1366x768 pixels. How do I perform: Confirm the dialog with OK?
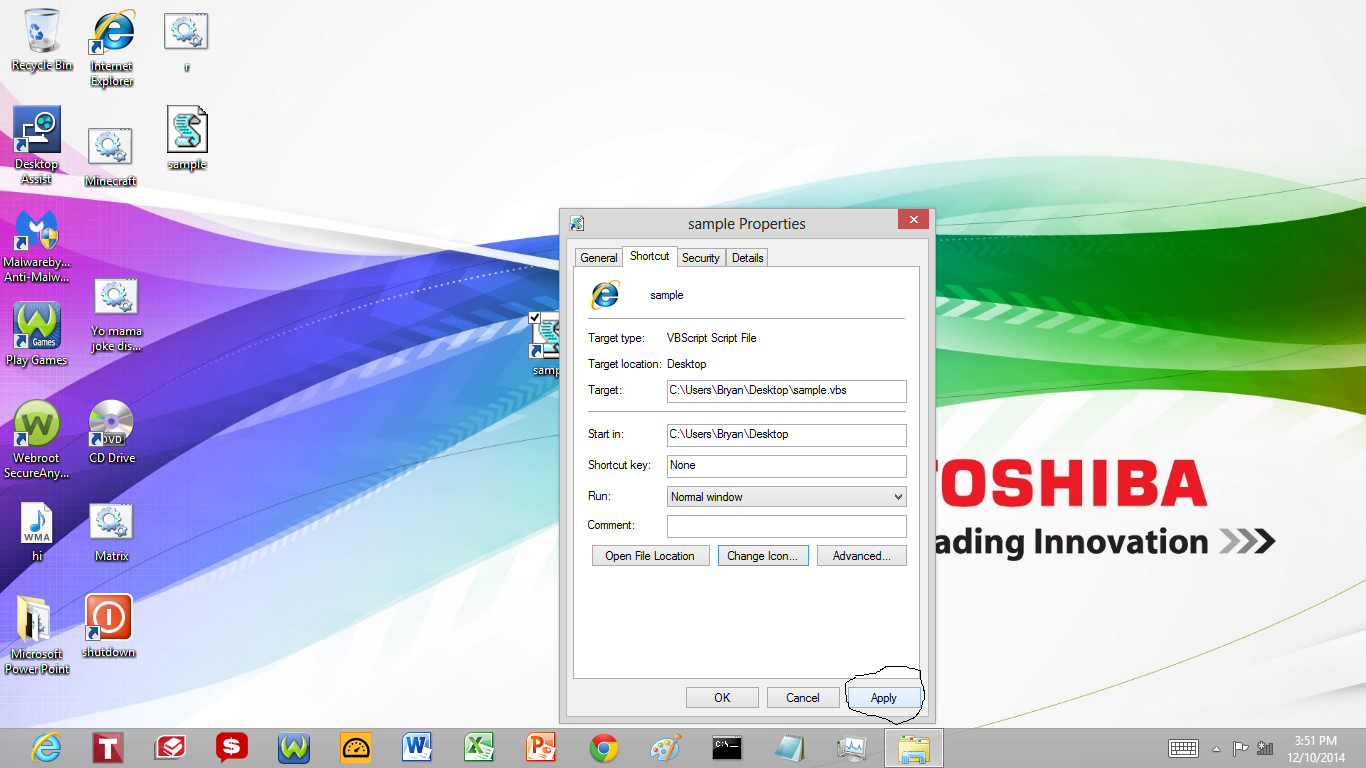coord(722,698)
